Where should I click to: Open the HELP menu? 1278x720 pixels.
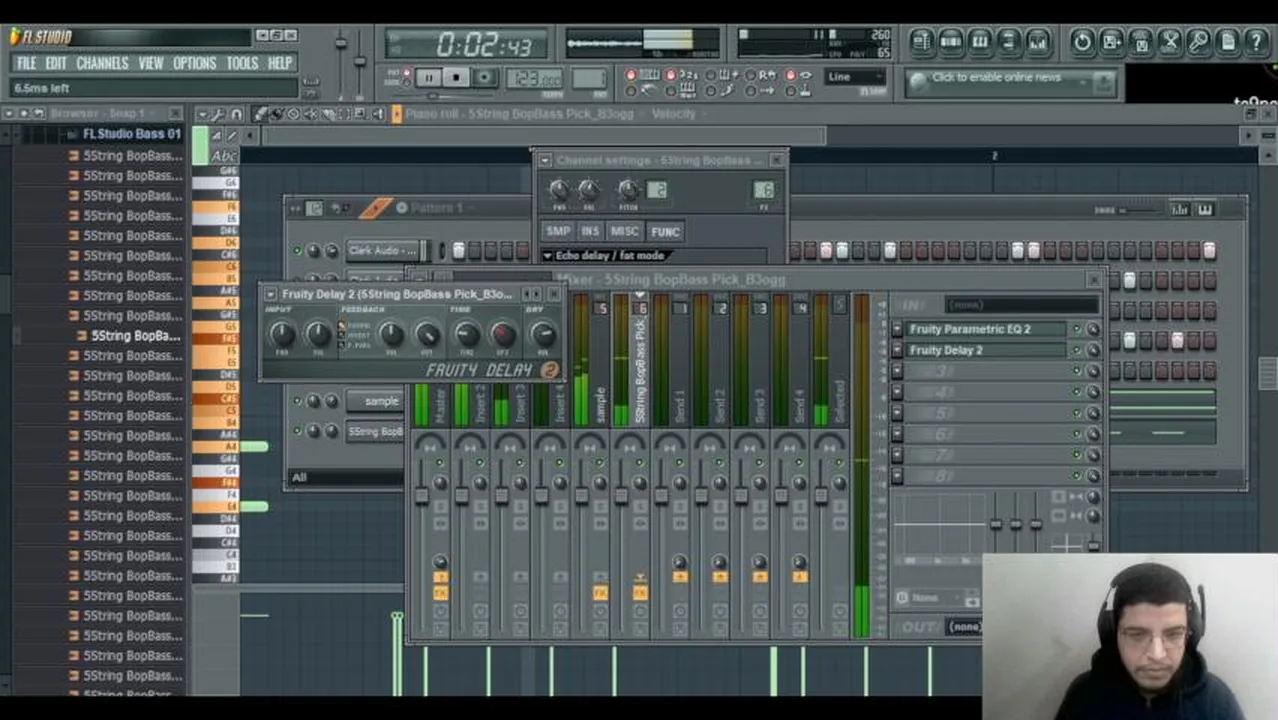(x=280, y=63)
